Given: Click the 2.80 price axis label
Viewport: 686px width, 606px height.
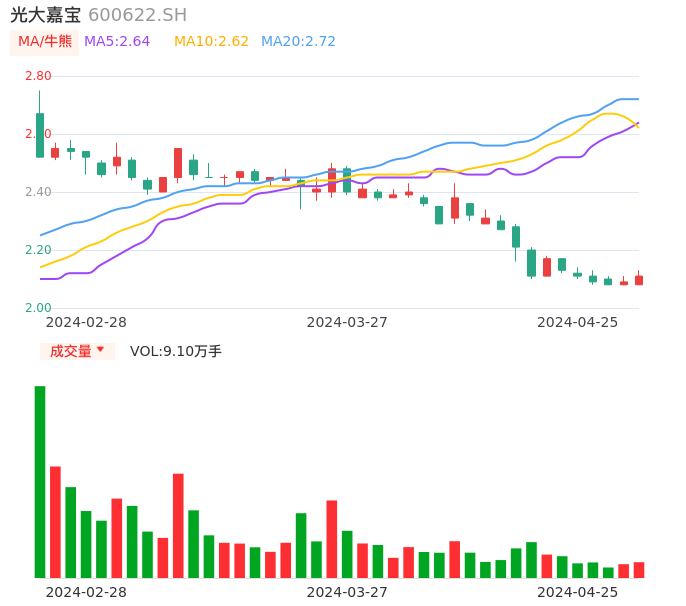Looking at the screenshot, I should pyautogui.click(x=38, y=76).
